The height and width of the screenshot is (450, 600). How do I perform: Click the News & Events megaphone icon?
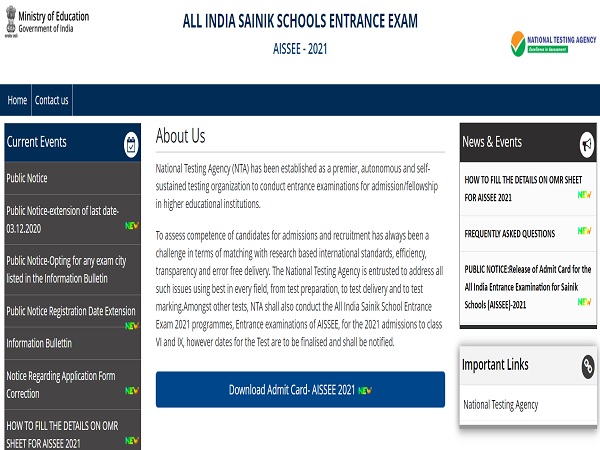pos(588,144)
